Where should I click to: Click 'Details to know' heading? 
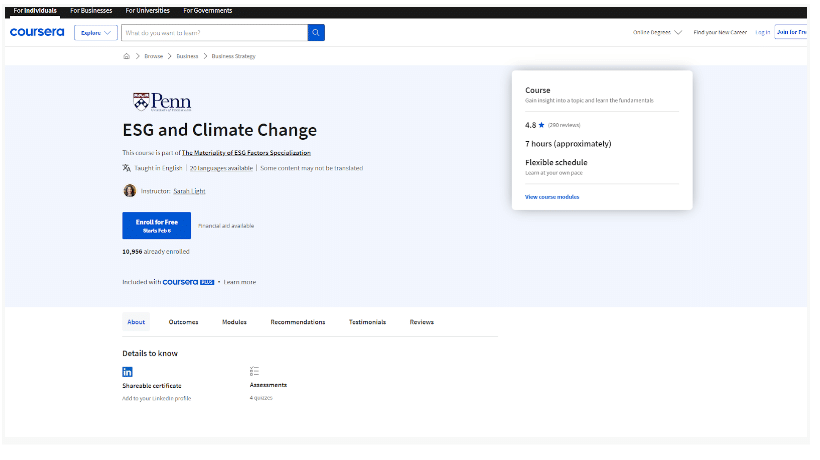pyautogui.click(x=150, y=353)
